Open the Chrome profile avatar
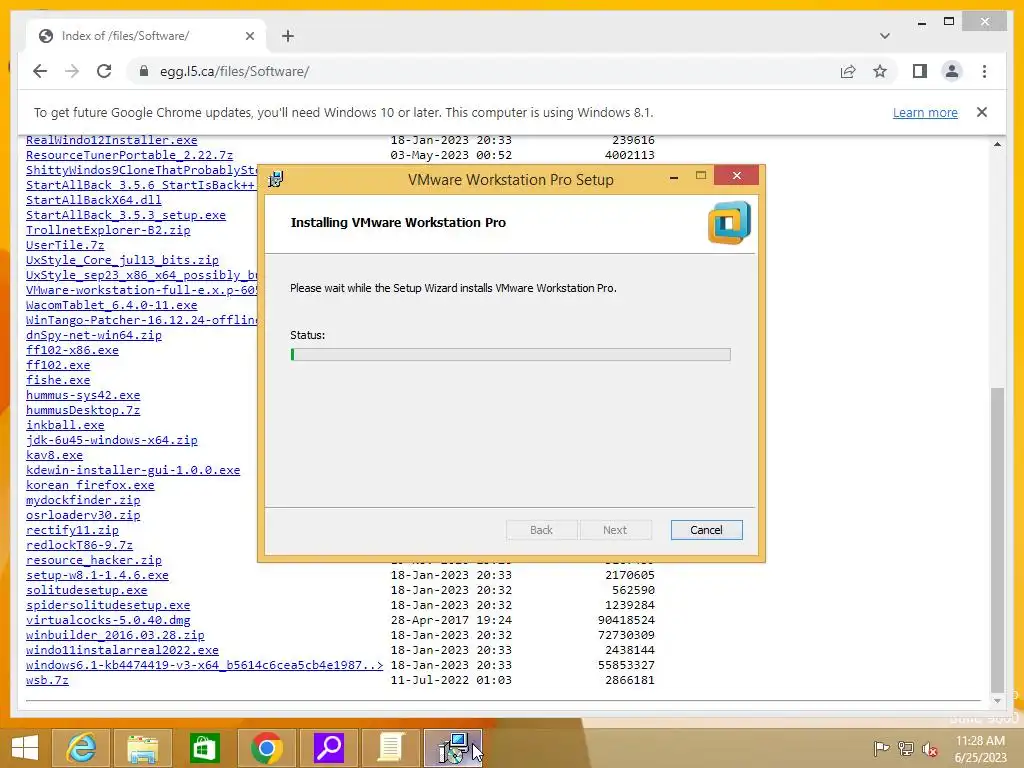This screenshot has height=768, width=1024. coord(952,71)
